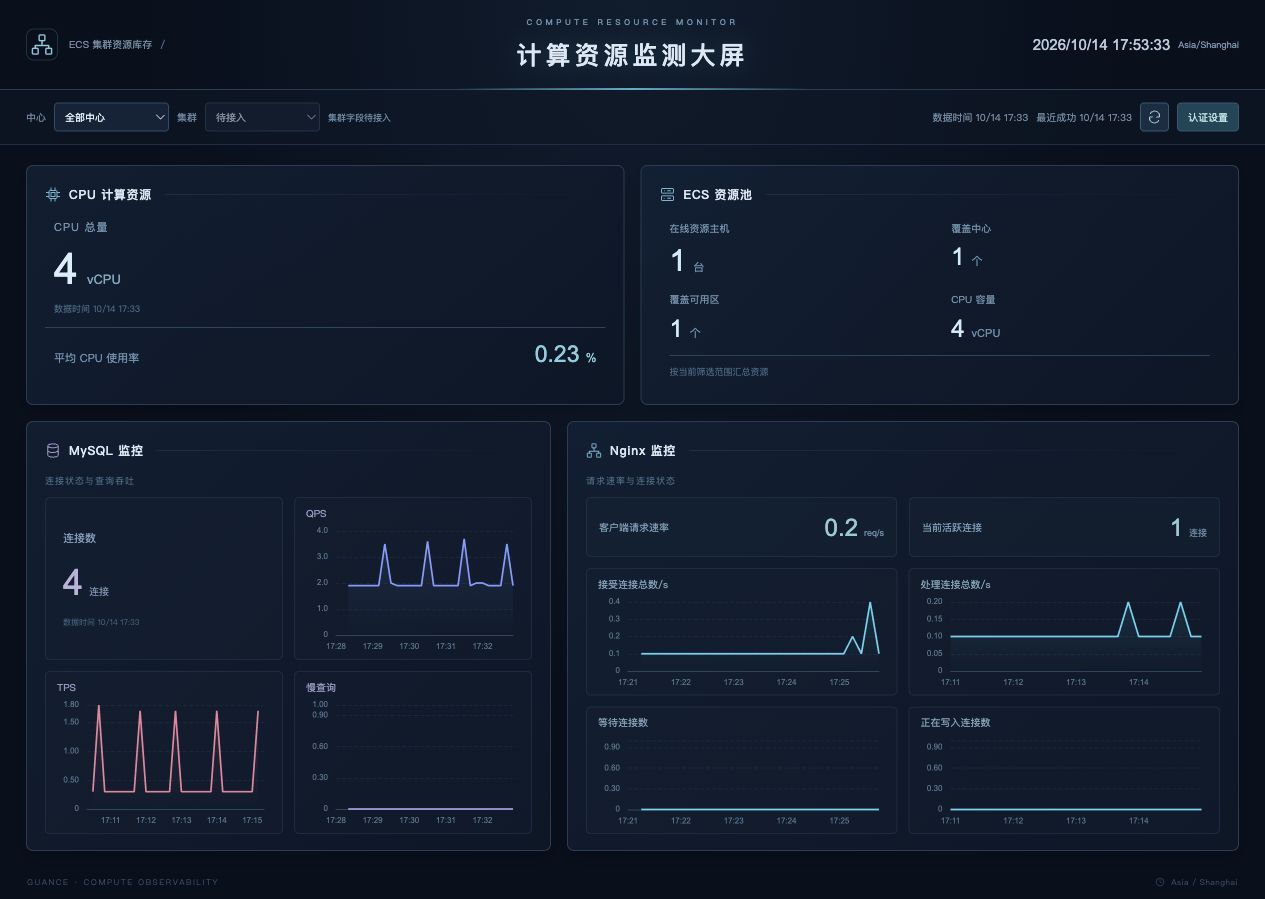Viewport: 1265px width, 899px height.
Task: Click the 客户端请求速率 label
Action: point(634,527)
